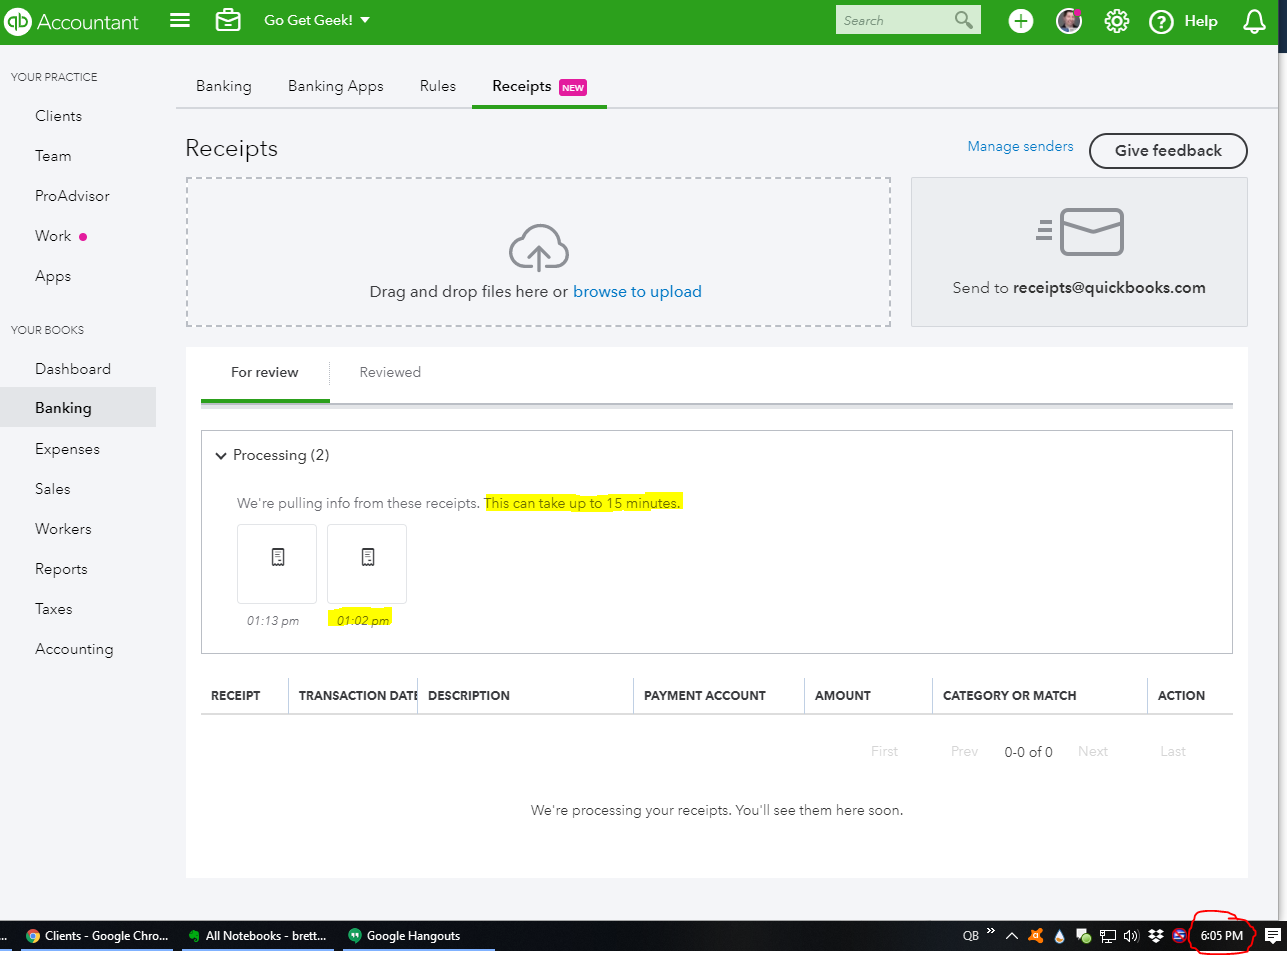
Task: Open the network tray icon
Action: click(x=1108, y=936)
